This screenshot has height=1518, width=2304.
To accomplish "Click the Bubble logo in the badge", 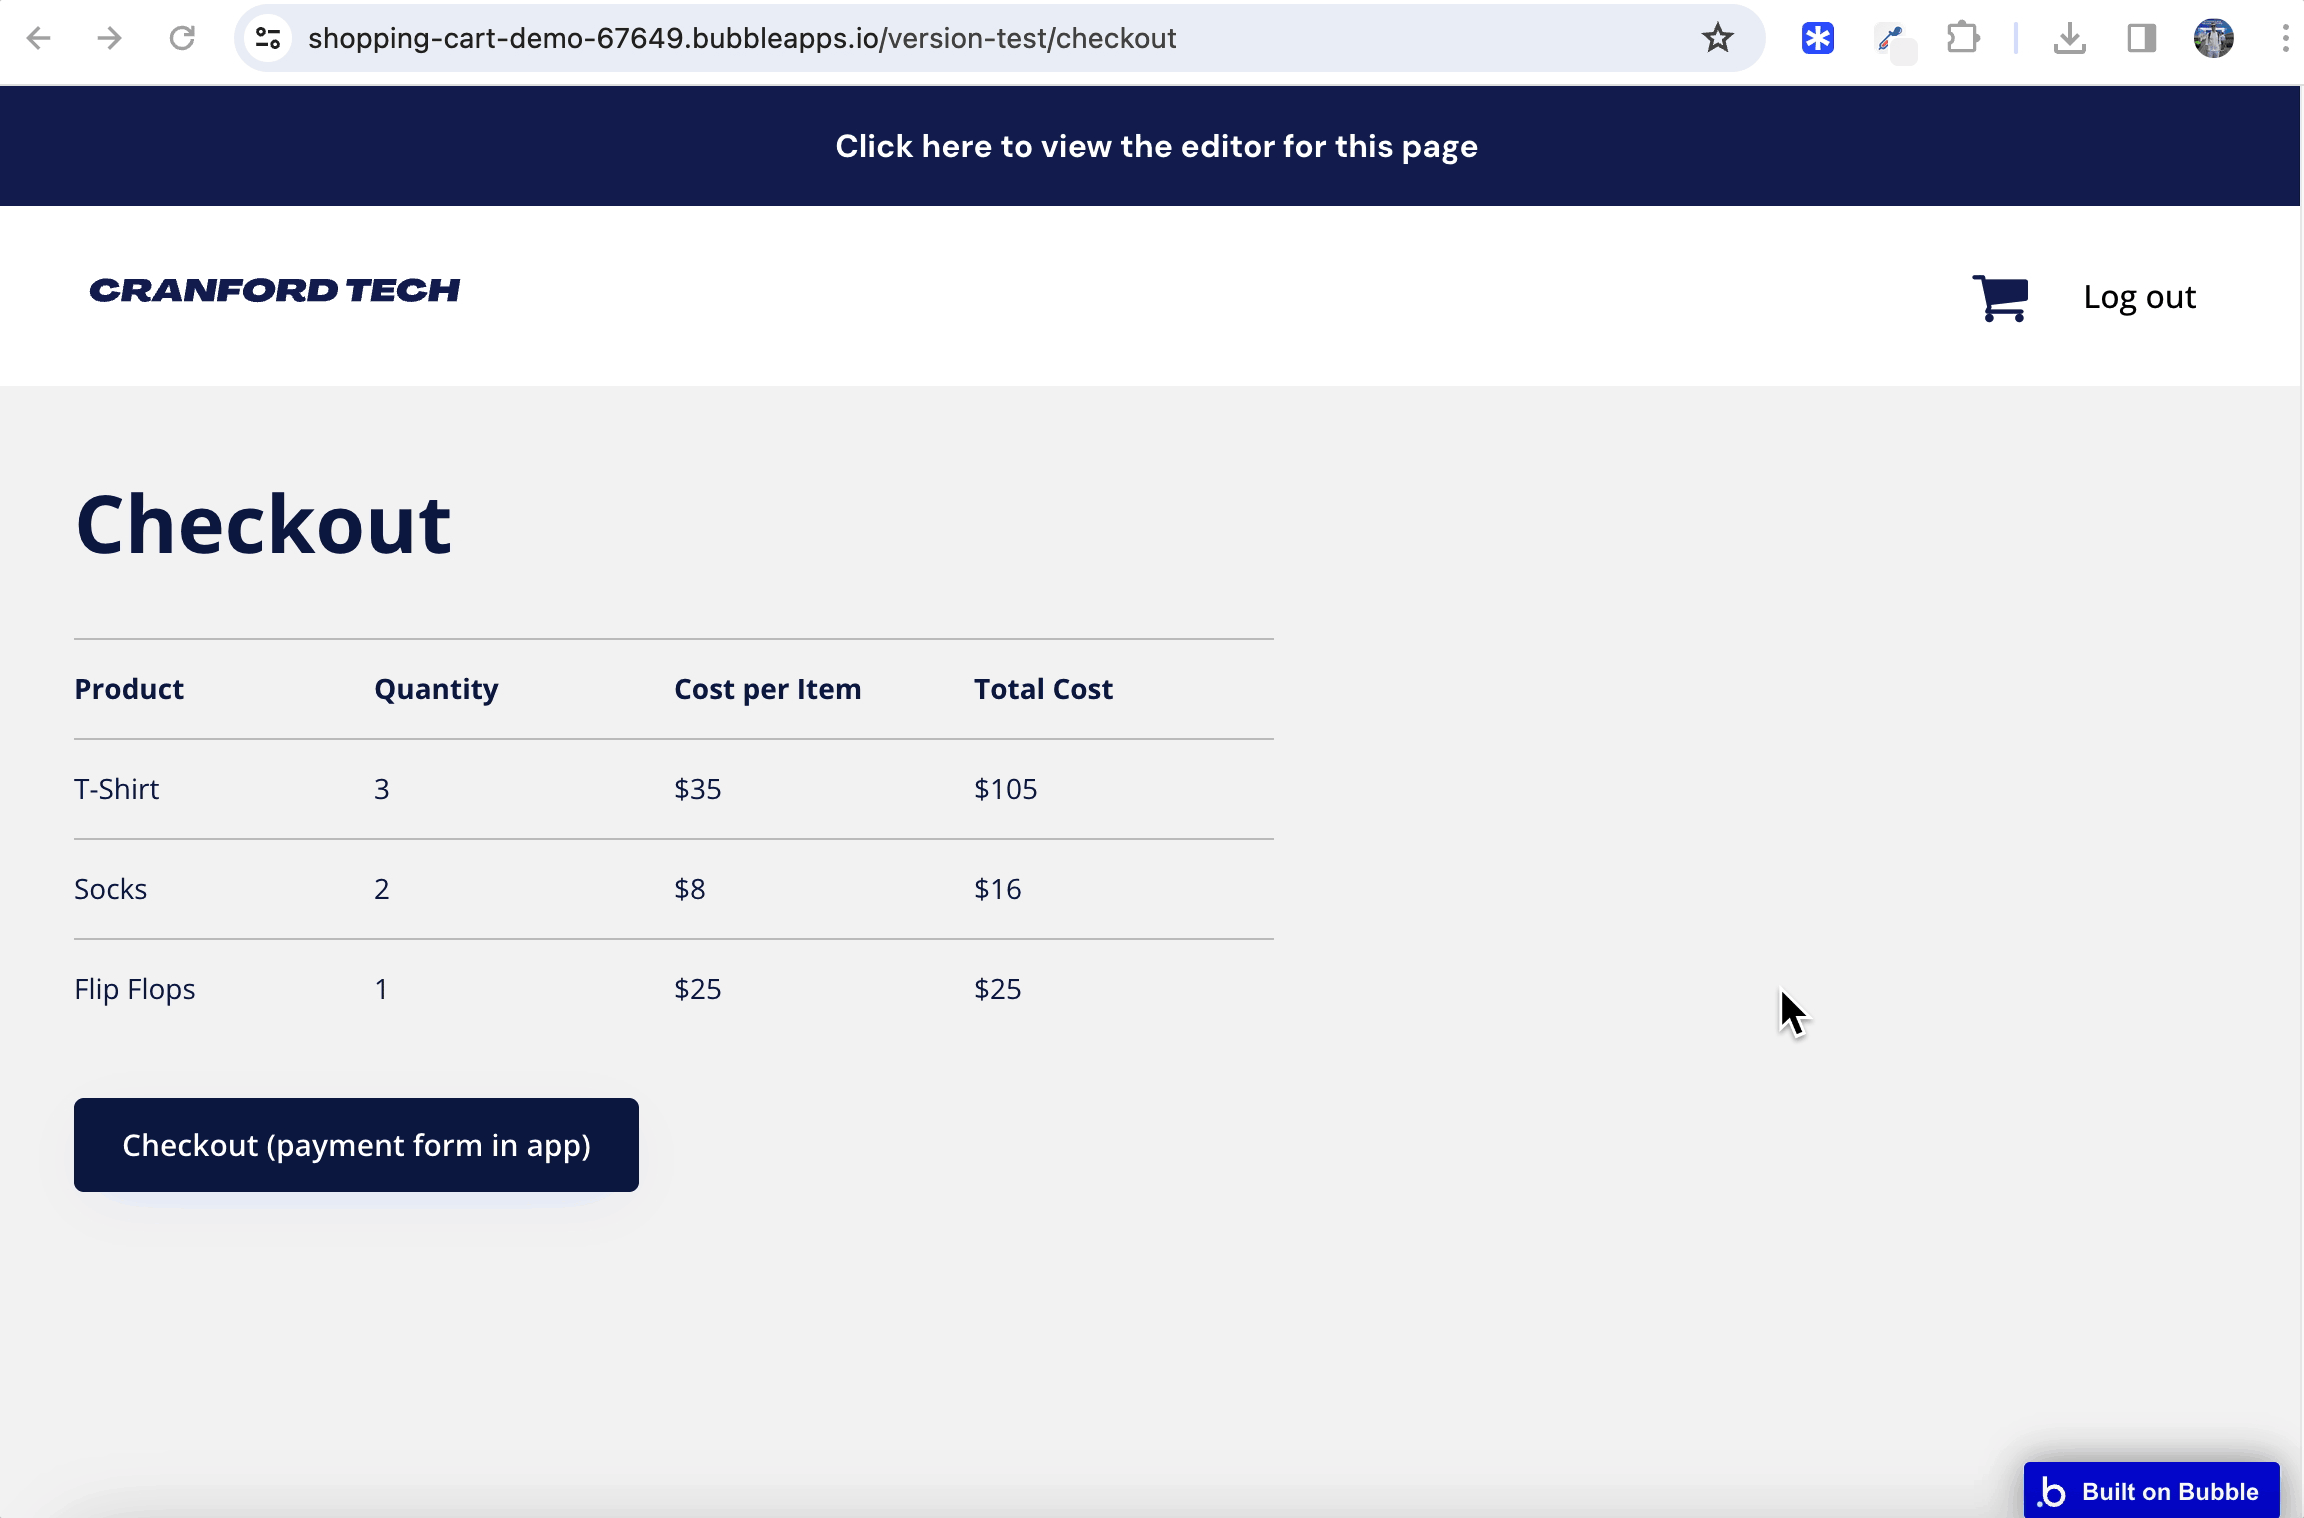I will pyautogui.click(x=2052, y=1492).
